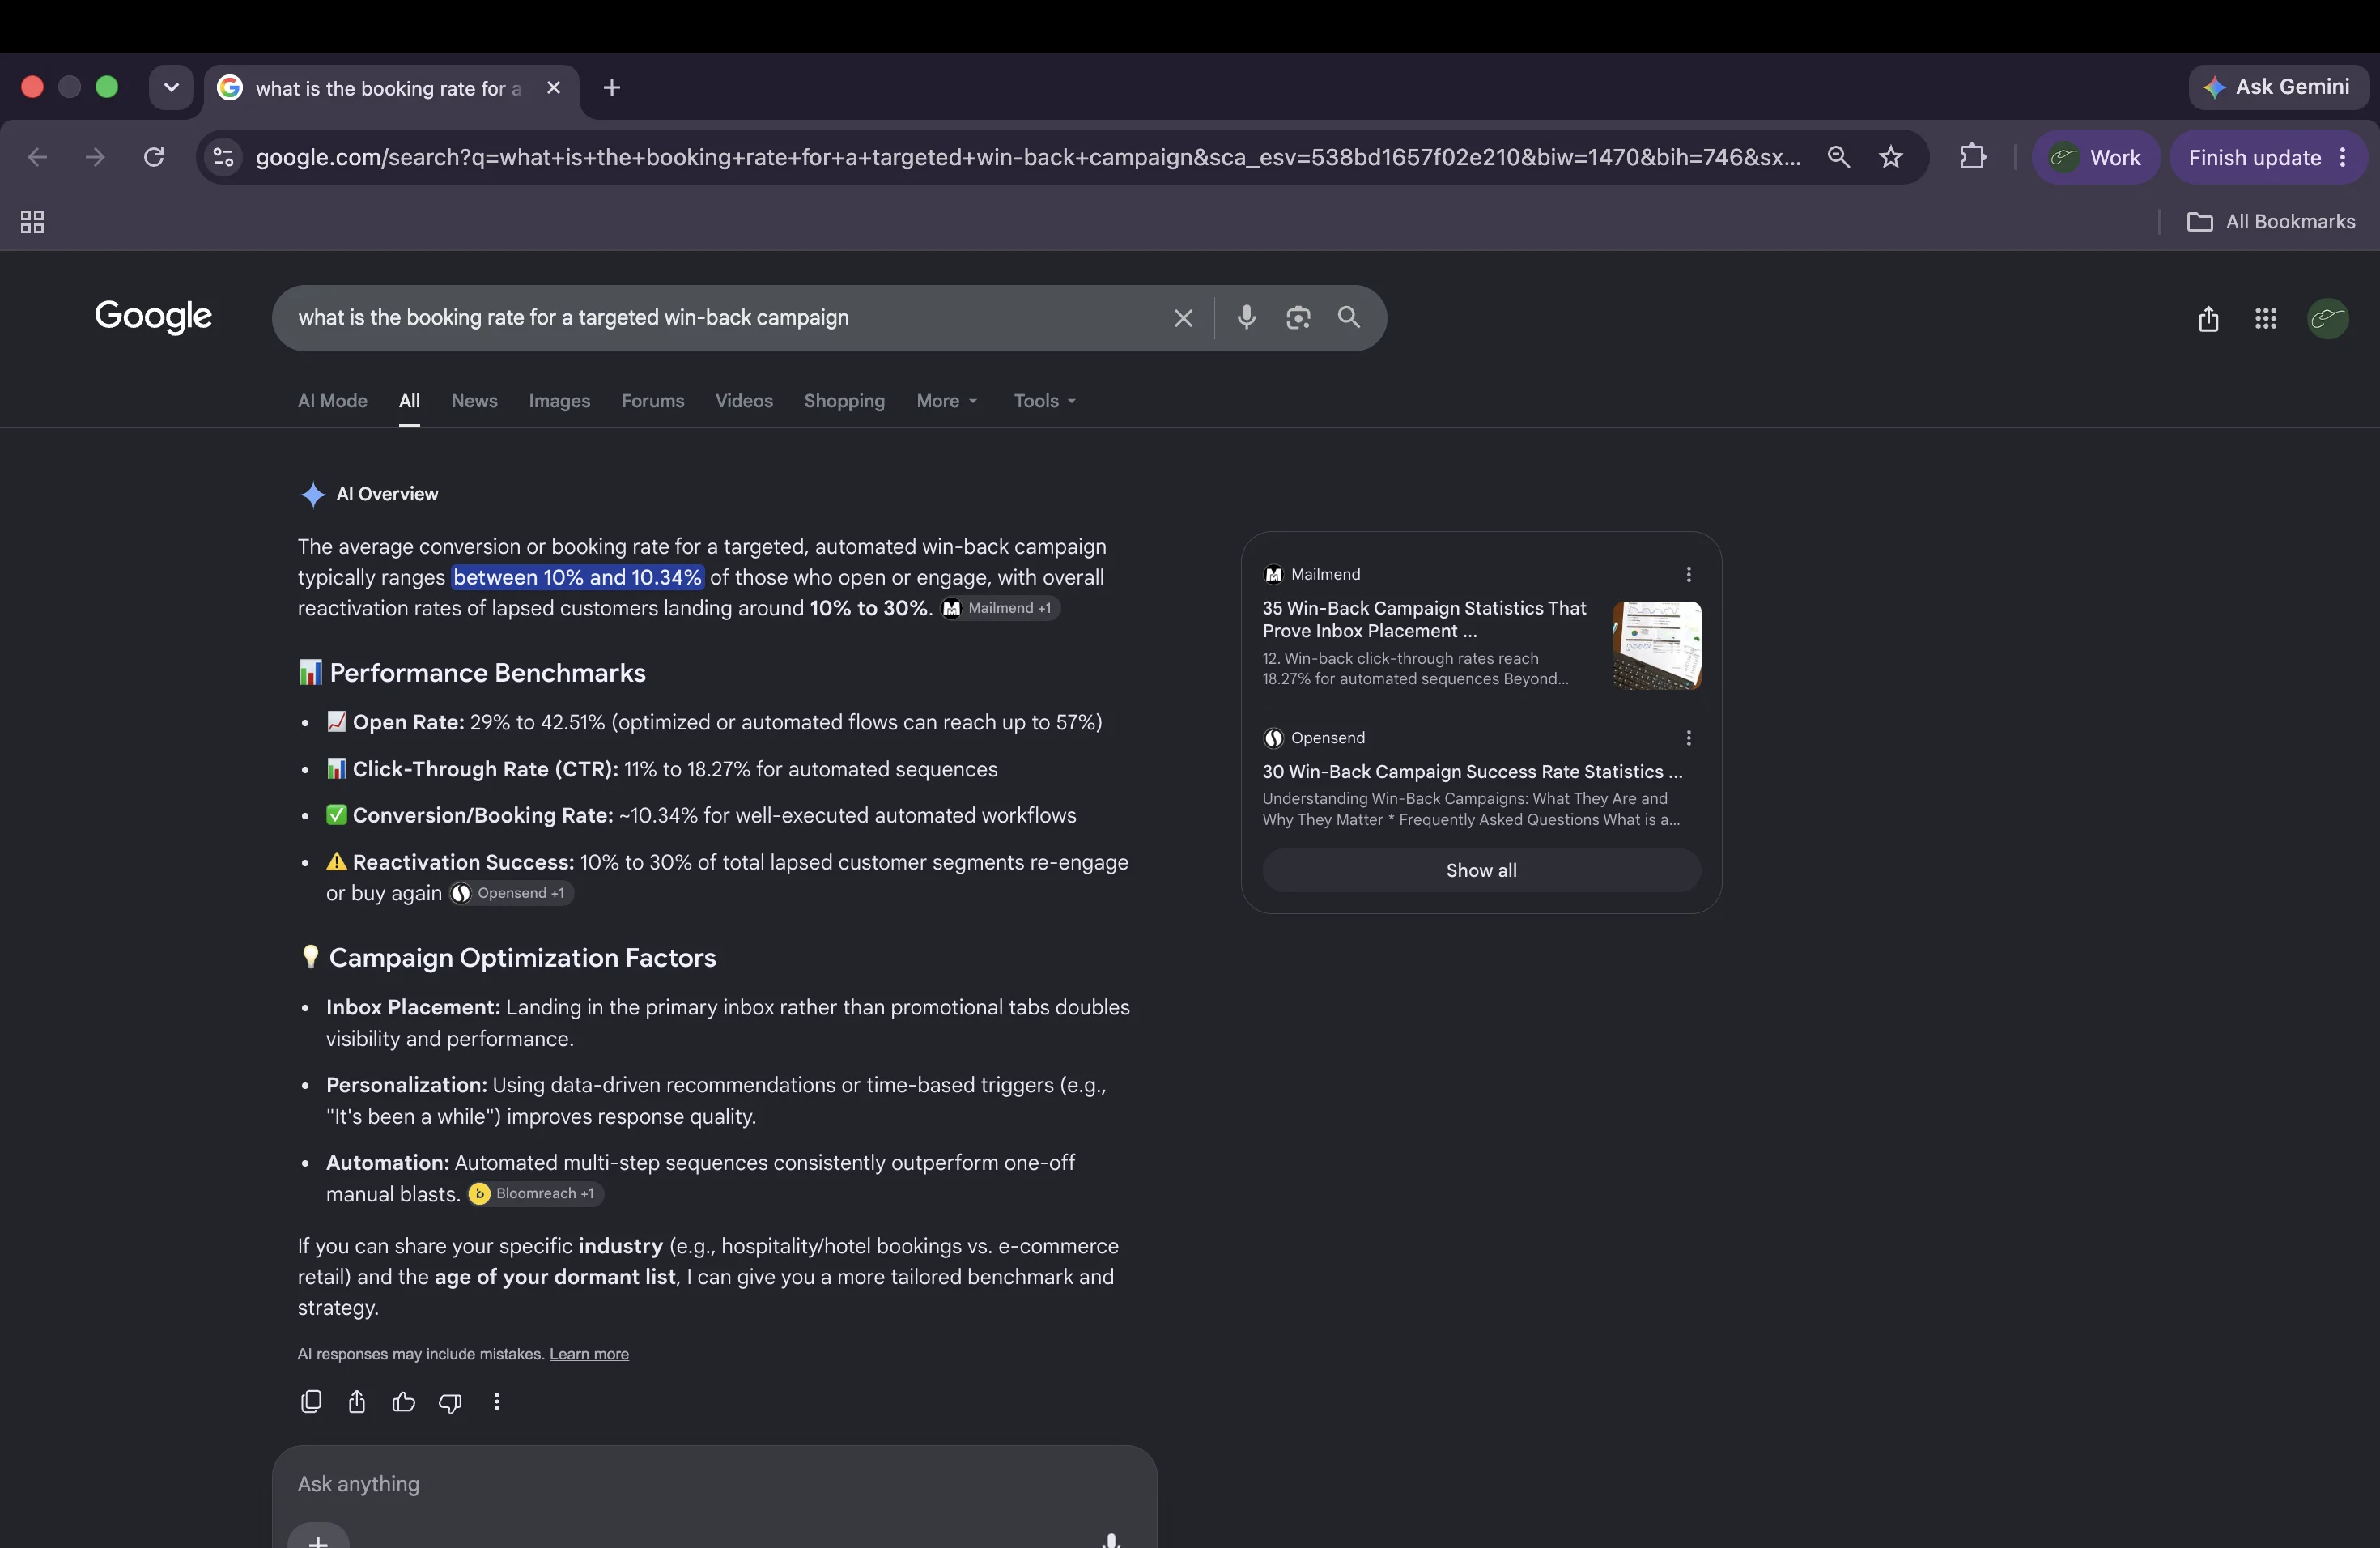Copy the AI Overview response

(311, 1401)
